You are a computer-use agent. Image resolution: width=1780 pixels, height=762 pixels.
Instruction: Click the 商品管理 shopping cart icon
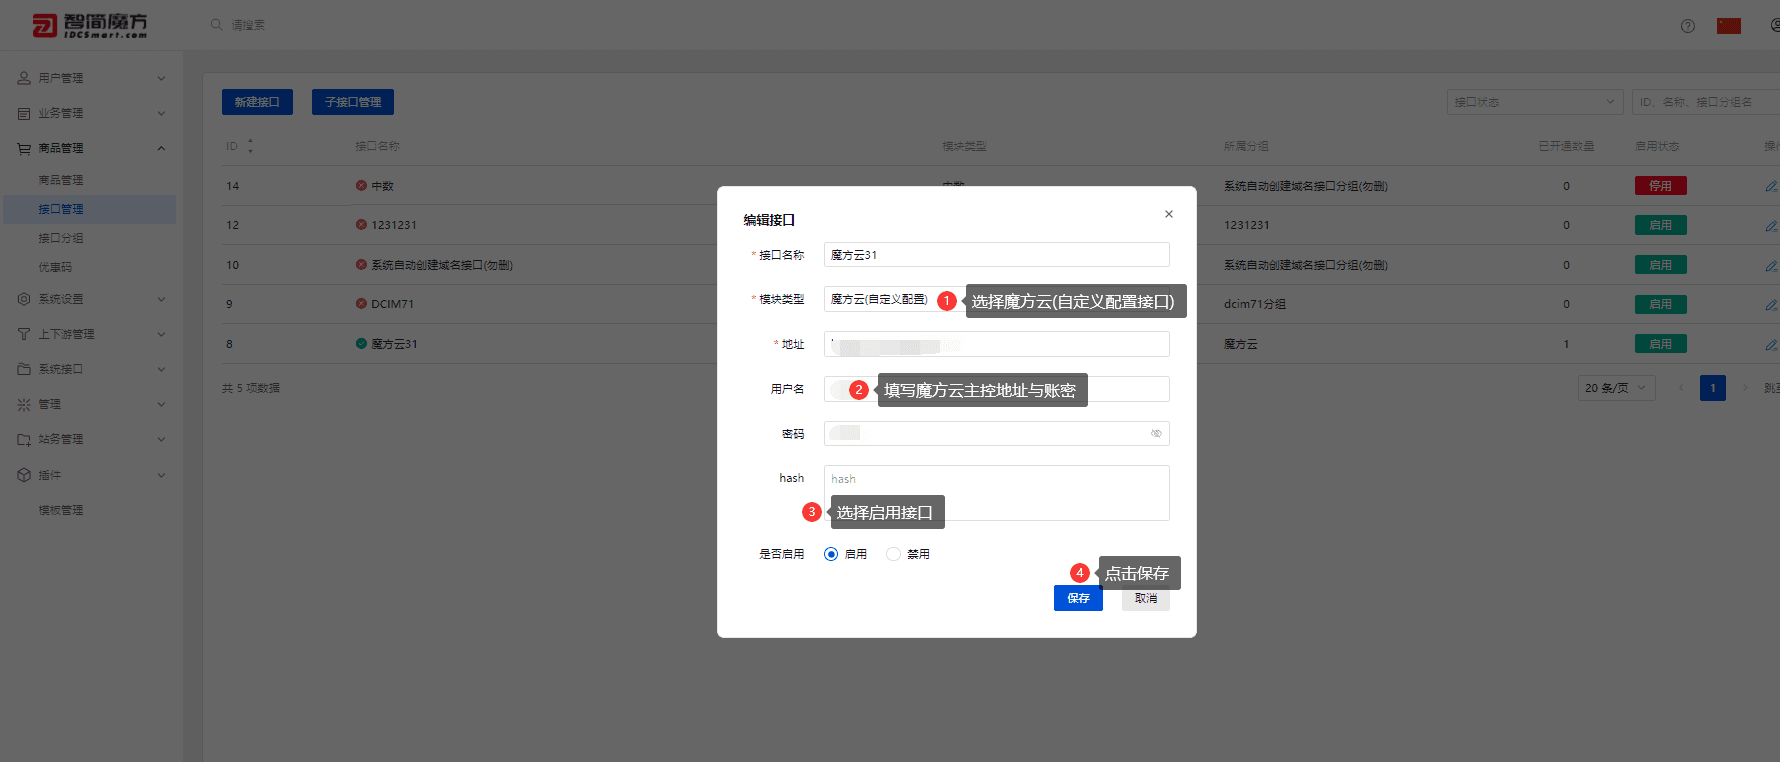24,148
